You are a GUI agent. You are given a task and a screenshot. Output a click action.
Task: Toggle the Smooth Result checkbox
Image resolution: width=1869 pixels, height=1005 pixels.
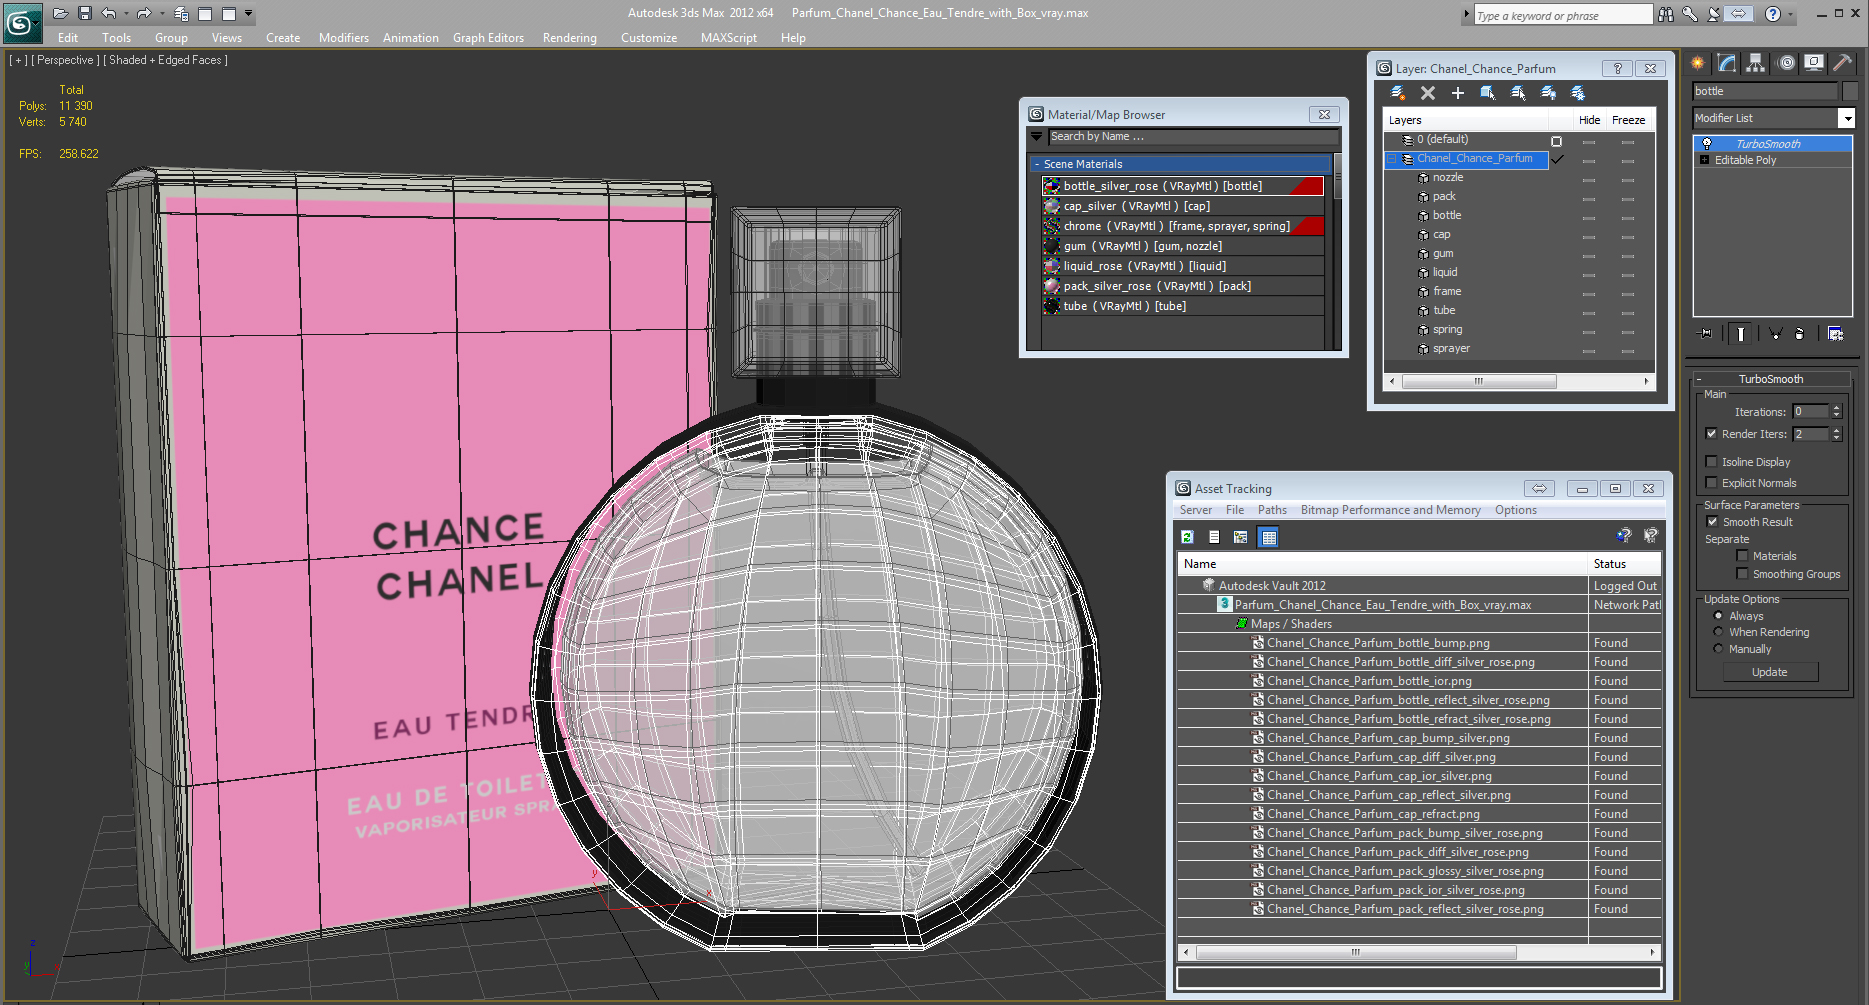[1712, 522]
